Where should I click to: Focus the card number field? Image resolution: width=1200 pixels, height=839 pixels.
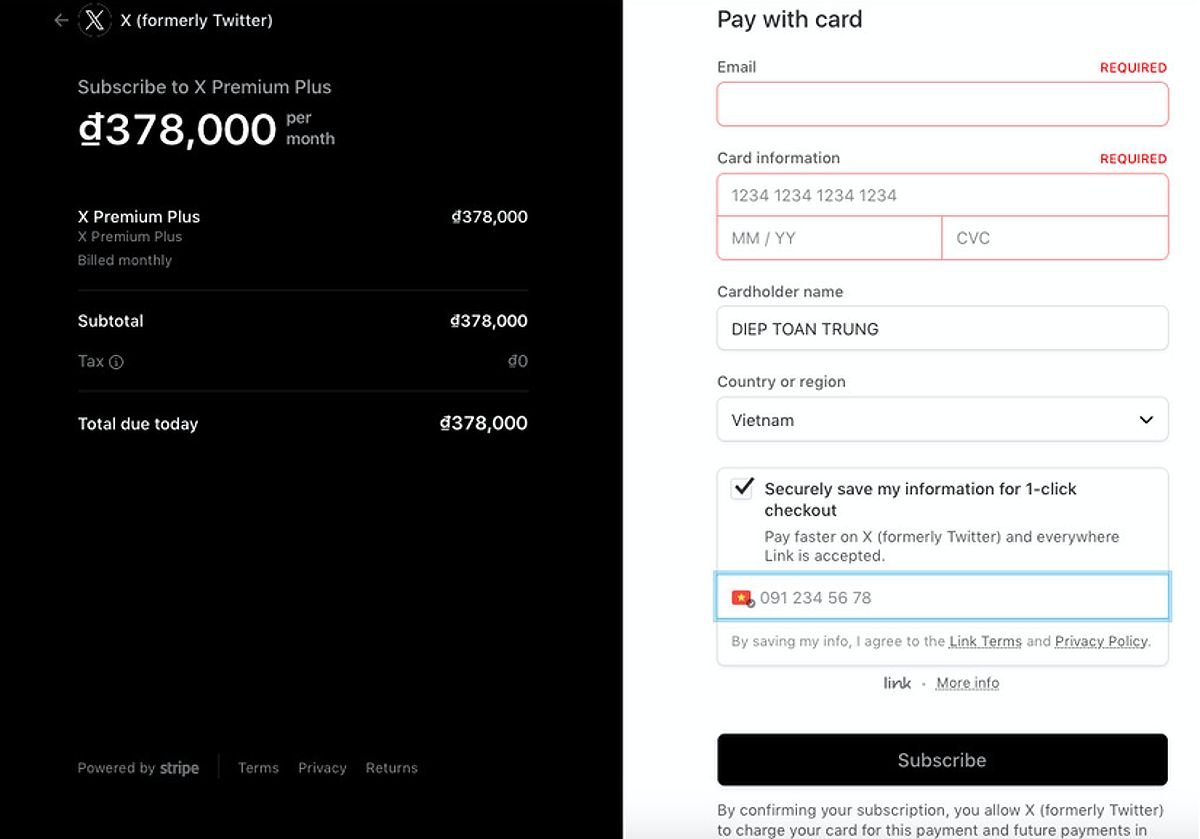click(942, 195)
